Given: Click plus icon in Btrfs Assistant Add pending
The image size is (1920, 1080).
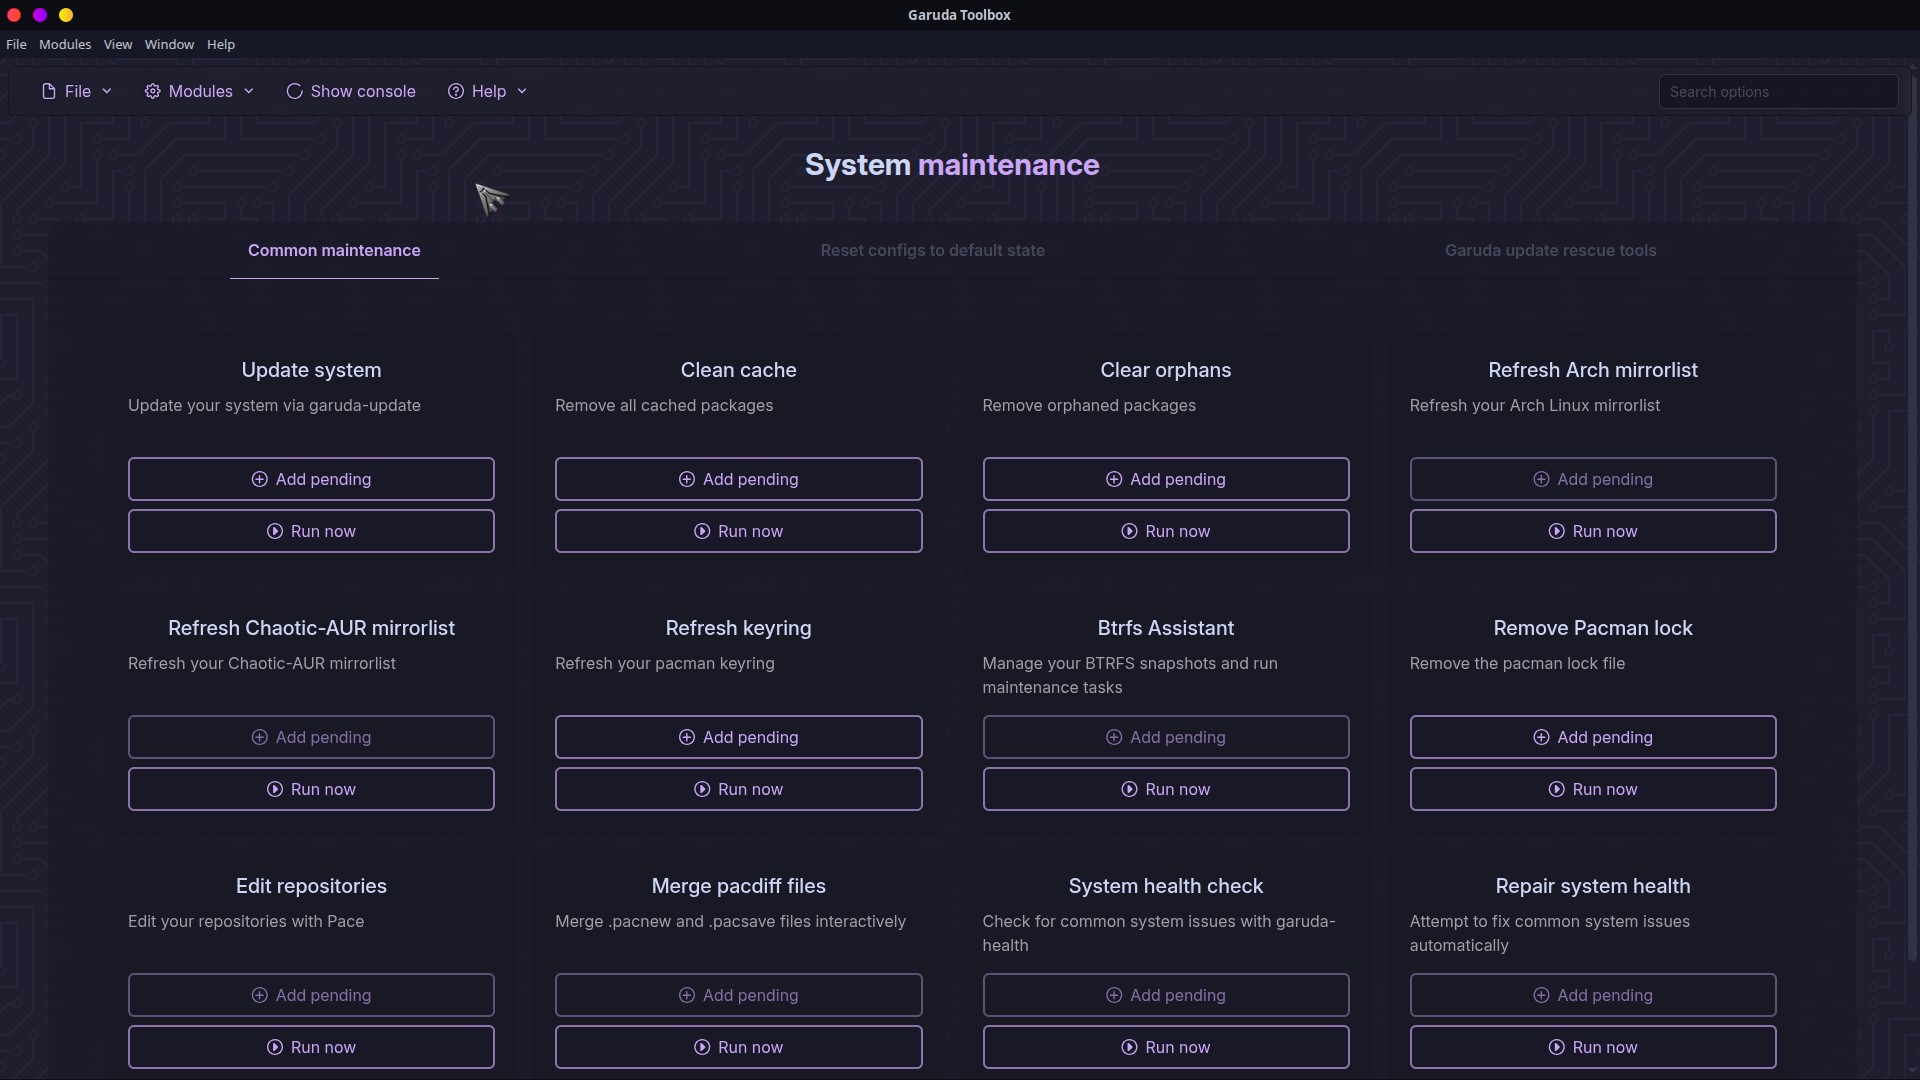Looking at the screenshot, I should (x=1113, y=737).
